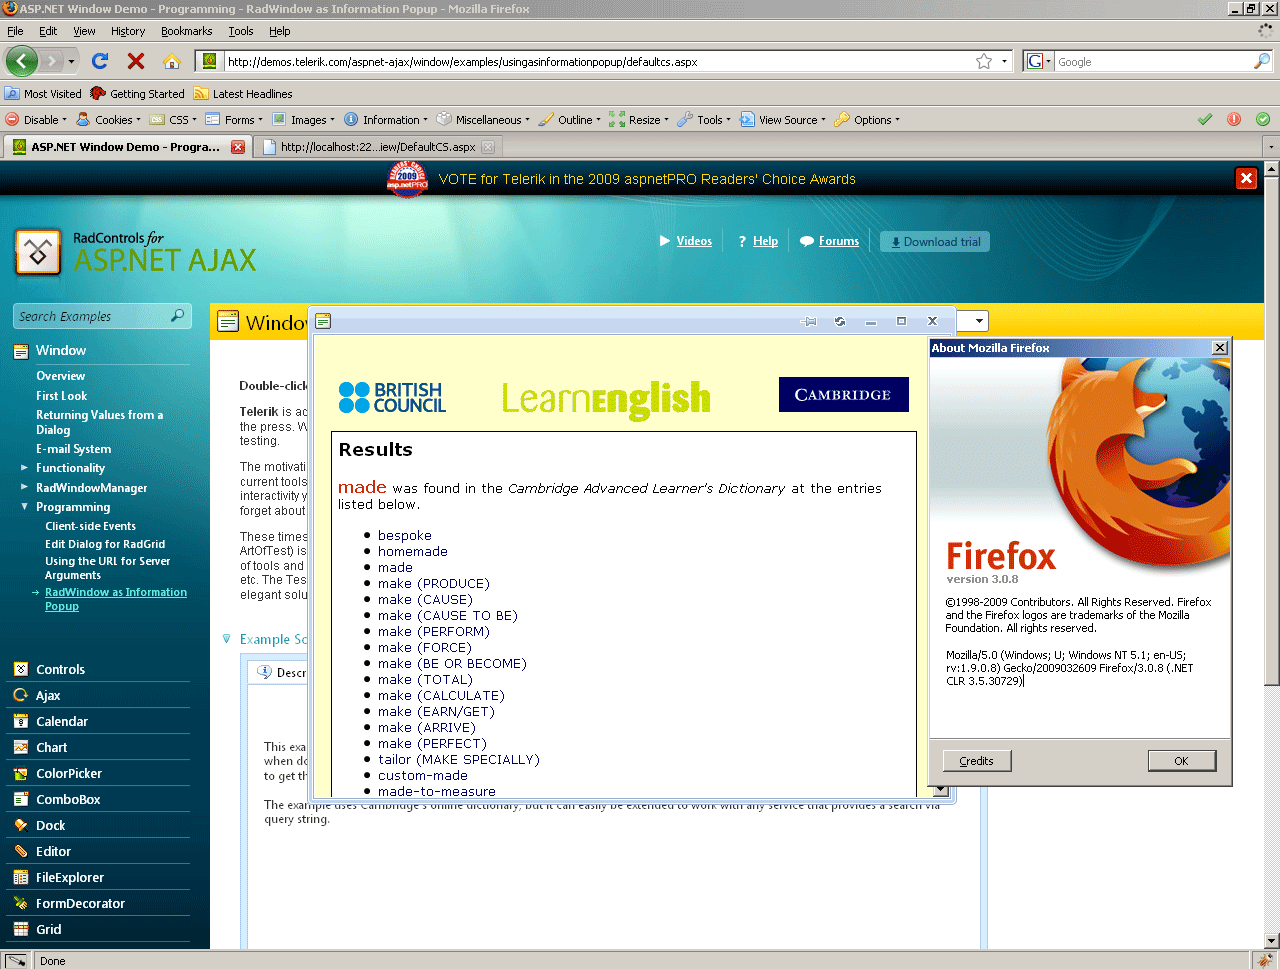Screen dimensions: 1280x969
Task: Open the ComboBox control in the sidebar
Action: [x=68, y=800]
